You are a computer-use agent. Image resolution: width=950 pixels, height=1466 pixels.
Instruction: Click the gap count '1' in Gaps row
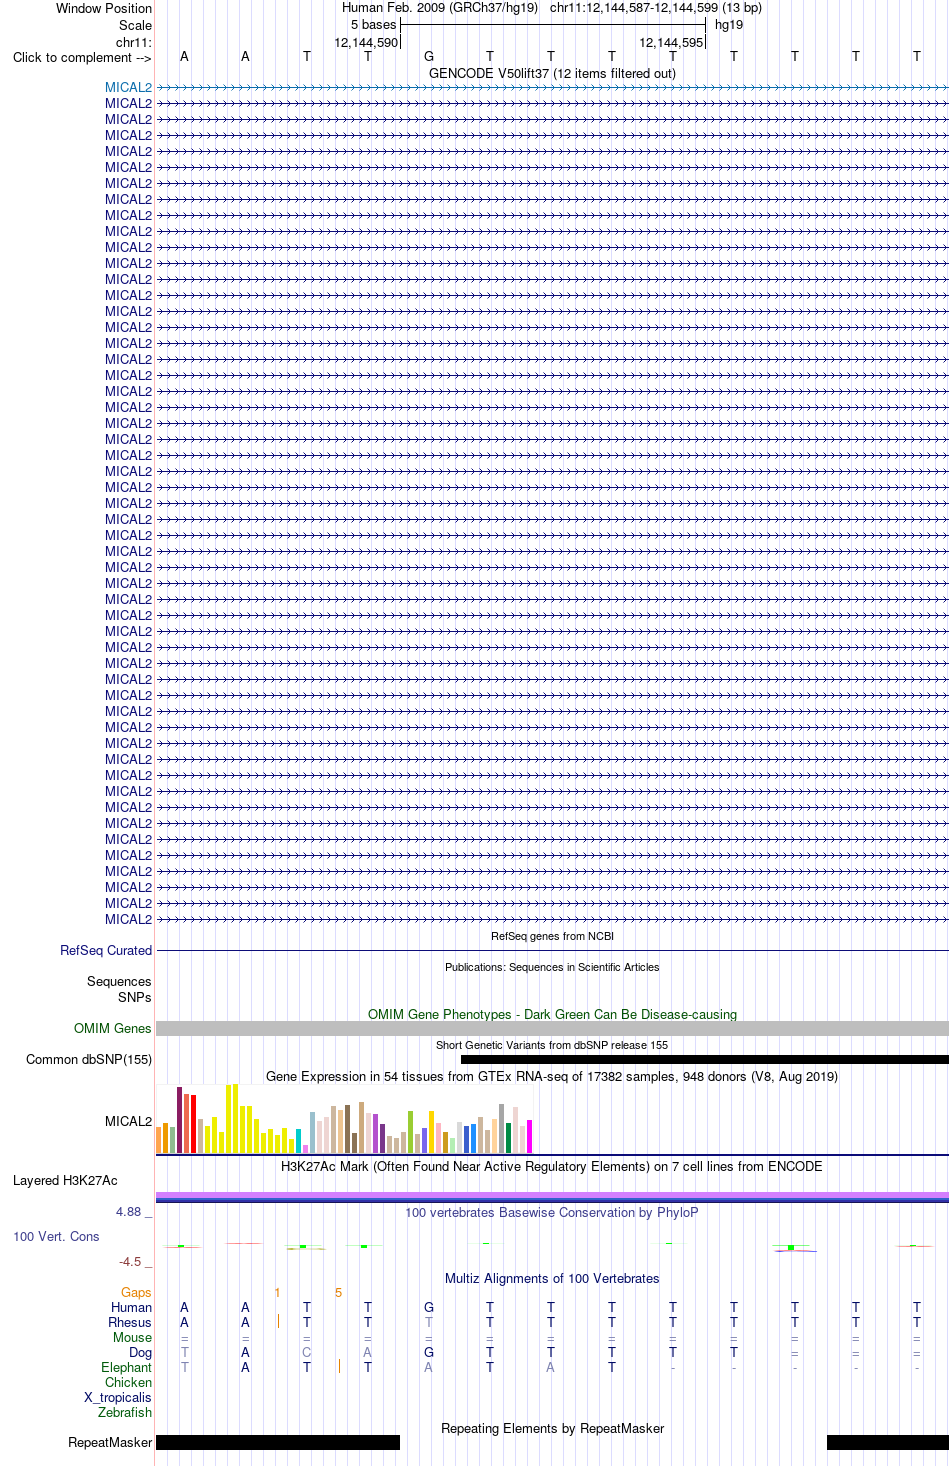[x=277, y=1292]
